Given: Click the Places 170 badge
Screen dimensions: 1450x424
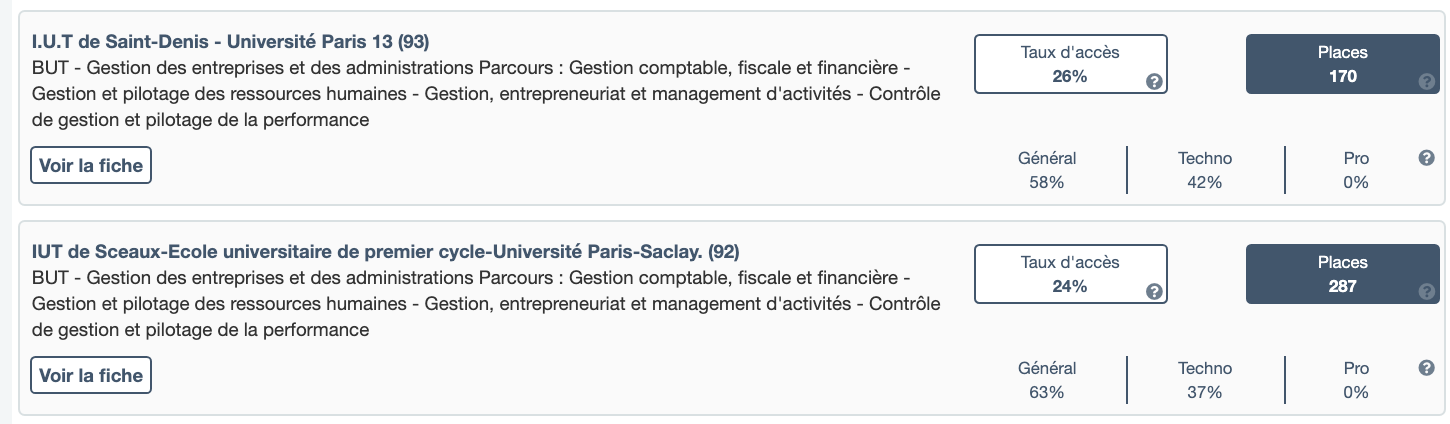Looking at the screenshot, I should 1342,64.
